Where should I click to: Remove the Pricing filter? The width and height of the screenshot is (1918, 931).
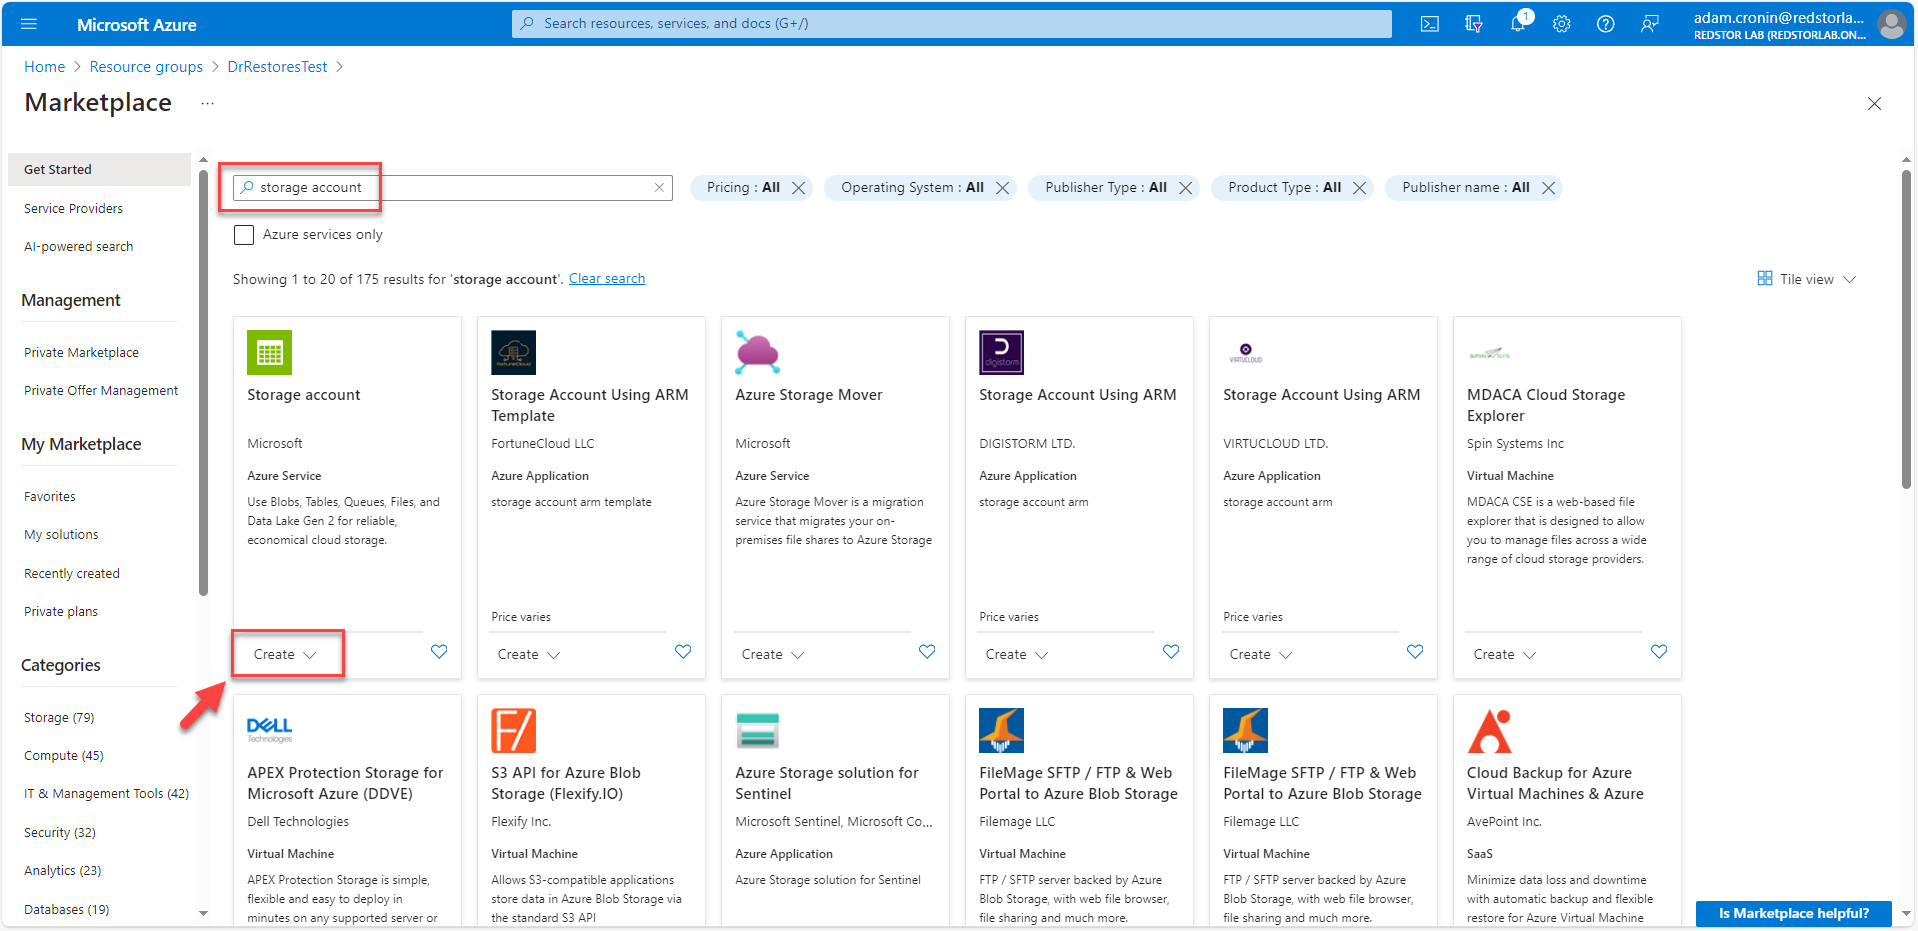click(798, 188)
